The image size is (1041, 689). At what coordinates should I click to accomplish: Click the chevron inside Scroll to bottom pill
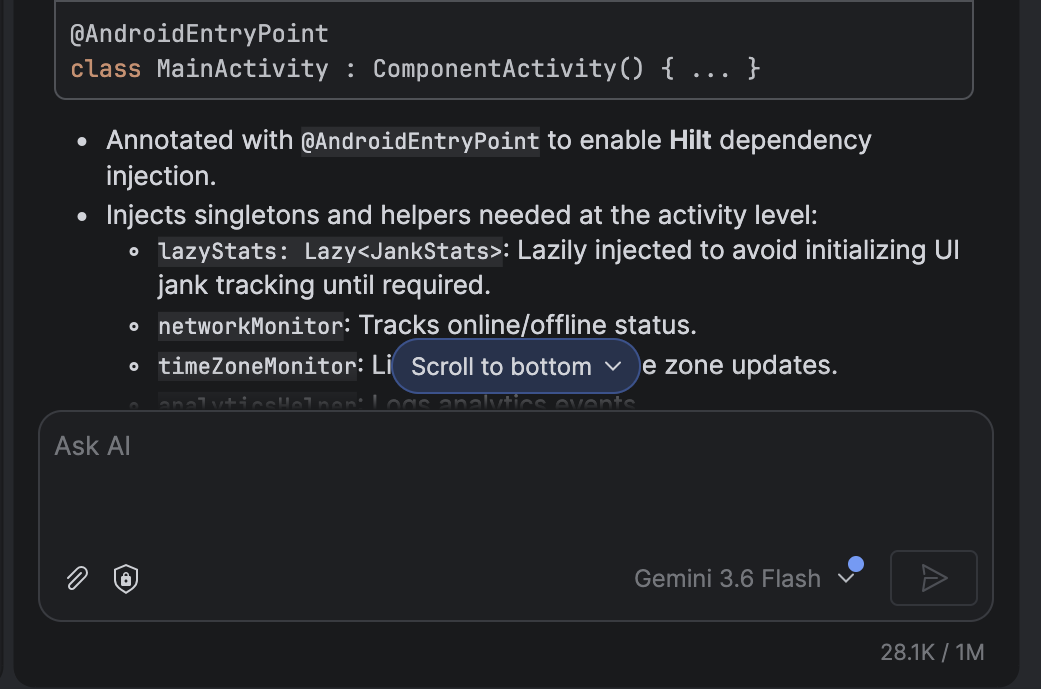click(x=613, y=366)
